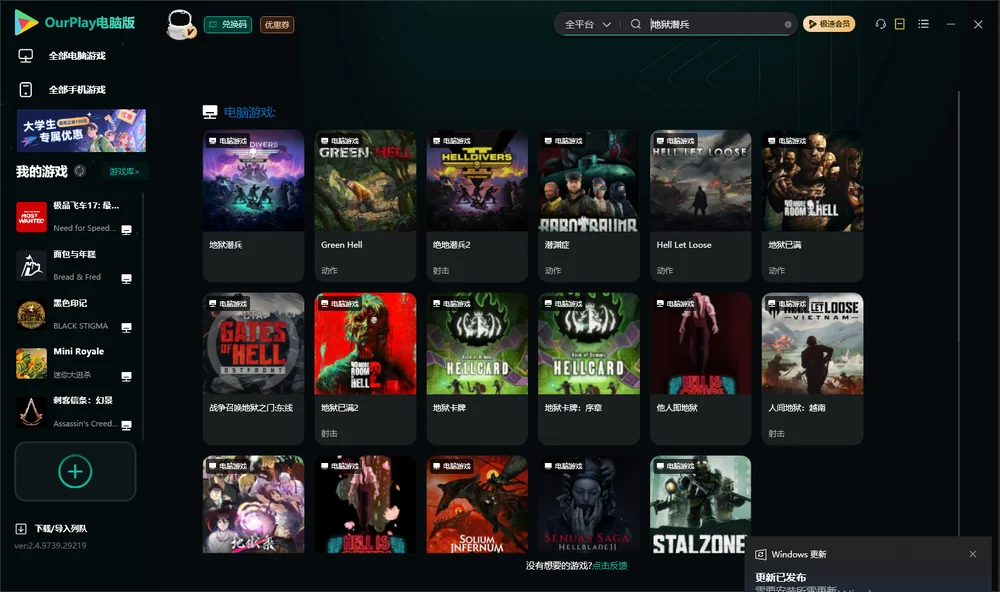Open the Solium Infernum game card

477,504
